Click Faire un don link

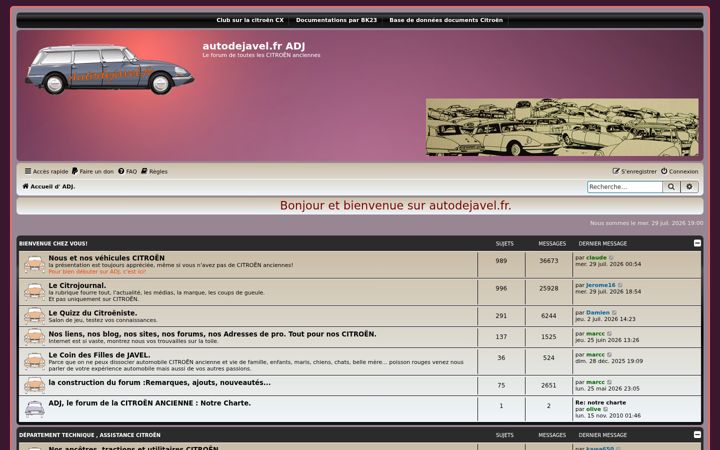pyautogui.click(x=93, y=171)
